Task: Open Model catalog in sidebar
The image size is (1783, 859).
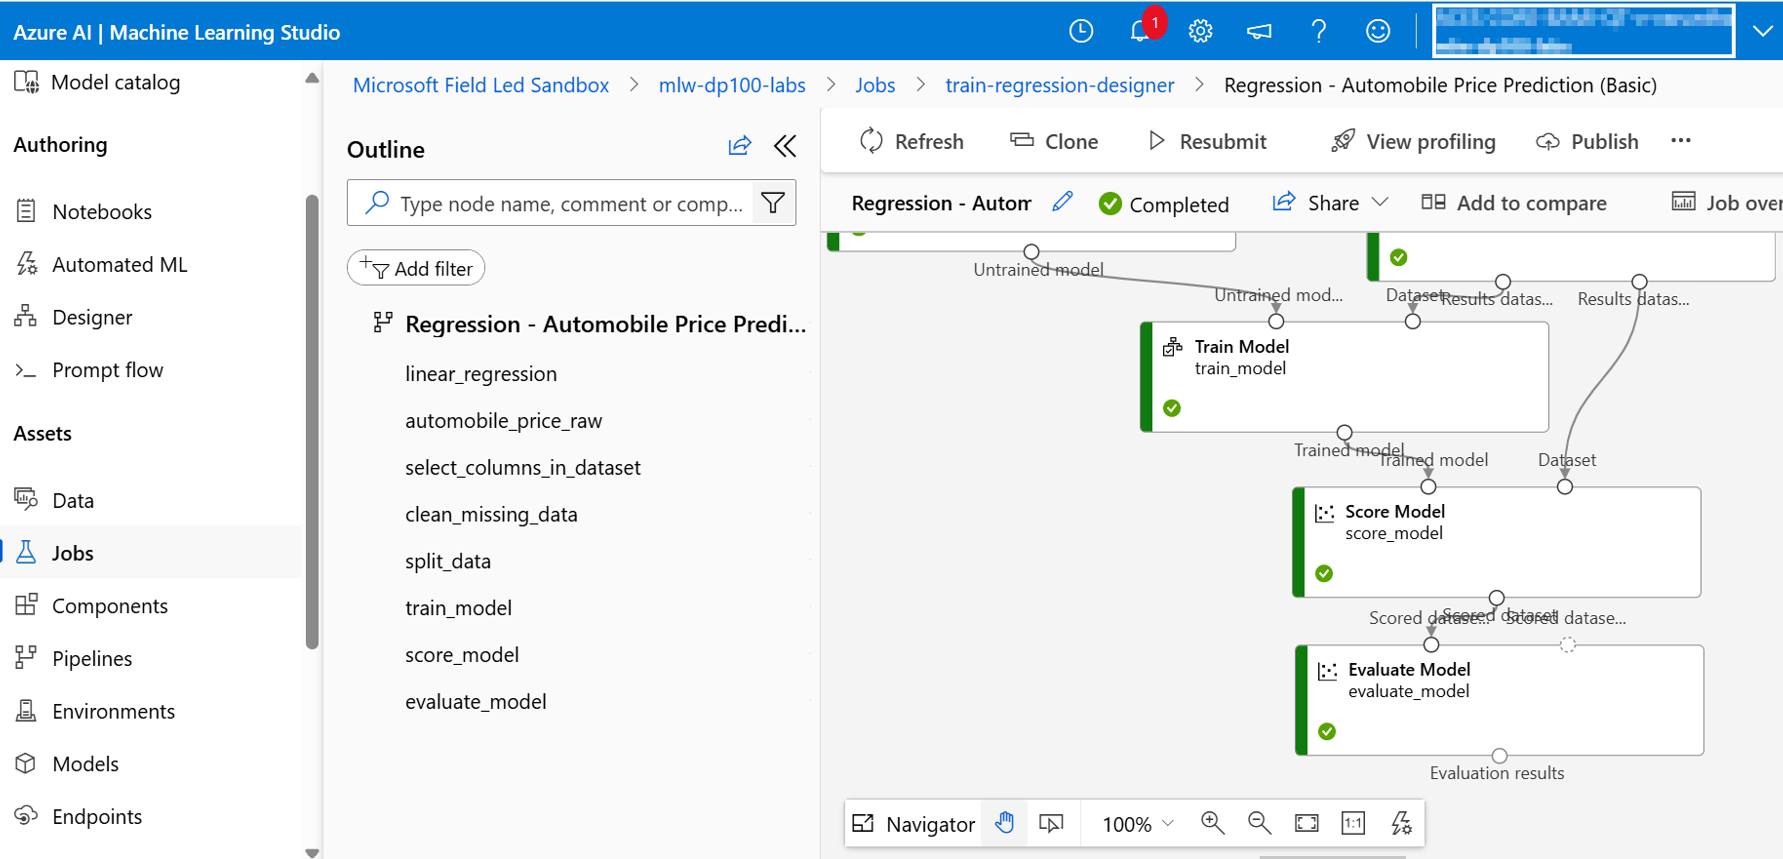Action: (x=97, y=82)
